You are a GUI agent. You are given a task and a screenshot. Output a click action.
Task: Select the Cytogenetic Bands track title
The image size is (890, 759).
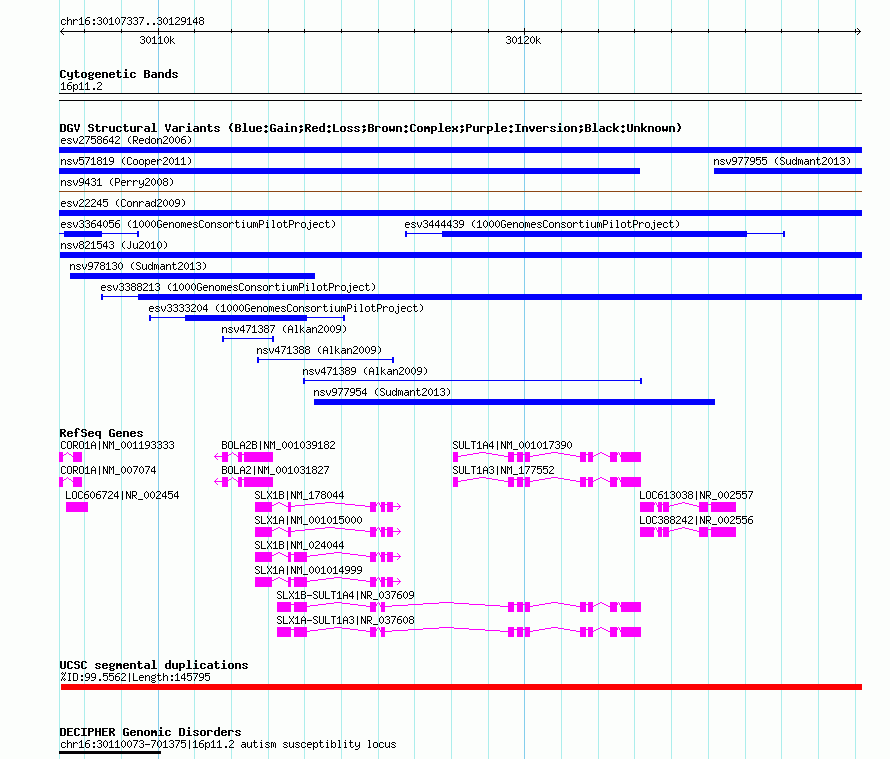tap(119, 74)
